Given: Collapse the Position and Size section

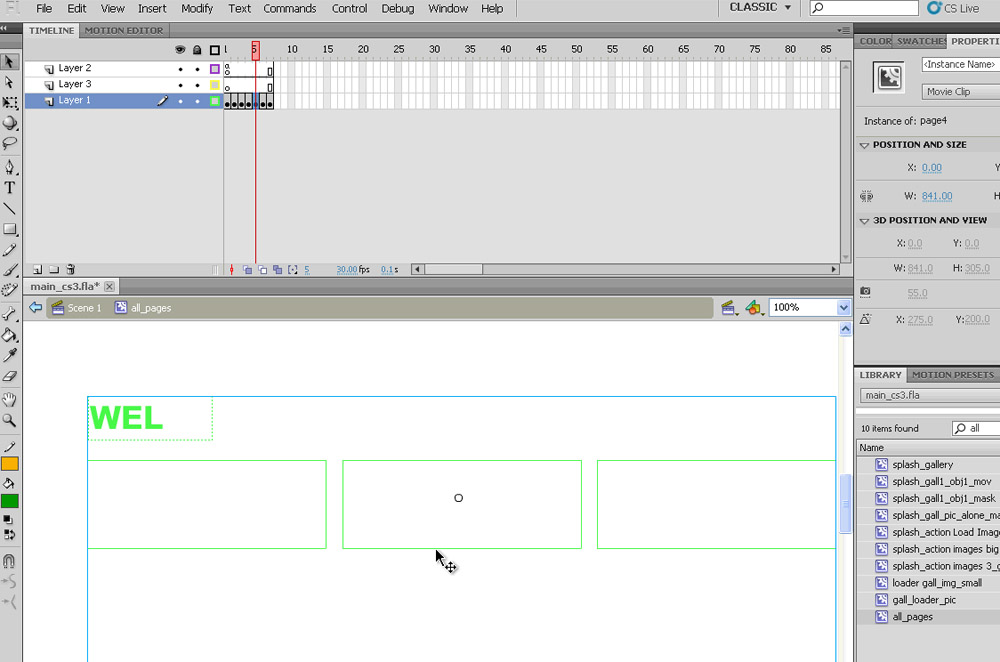Looking at the screenshot, I should click(x=864, y=145).
